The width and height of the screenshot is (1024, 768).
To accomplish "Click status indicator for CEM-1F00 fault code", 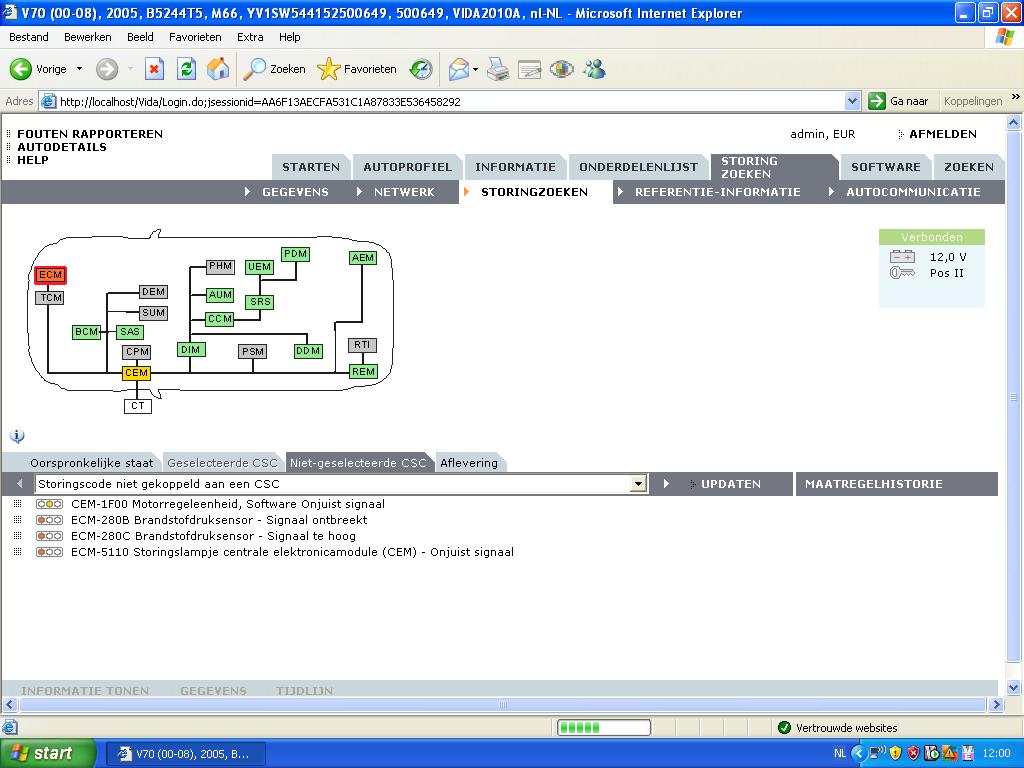I will pos(49,504).
